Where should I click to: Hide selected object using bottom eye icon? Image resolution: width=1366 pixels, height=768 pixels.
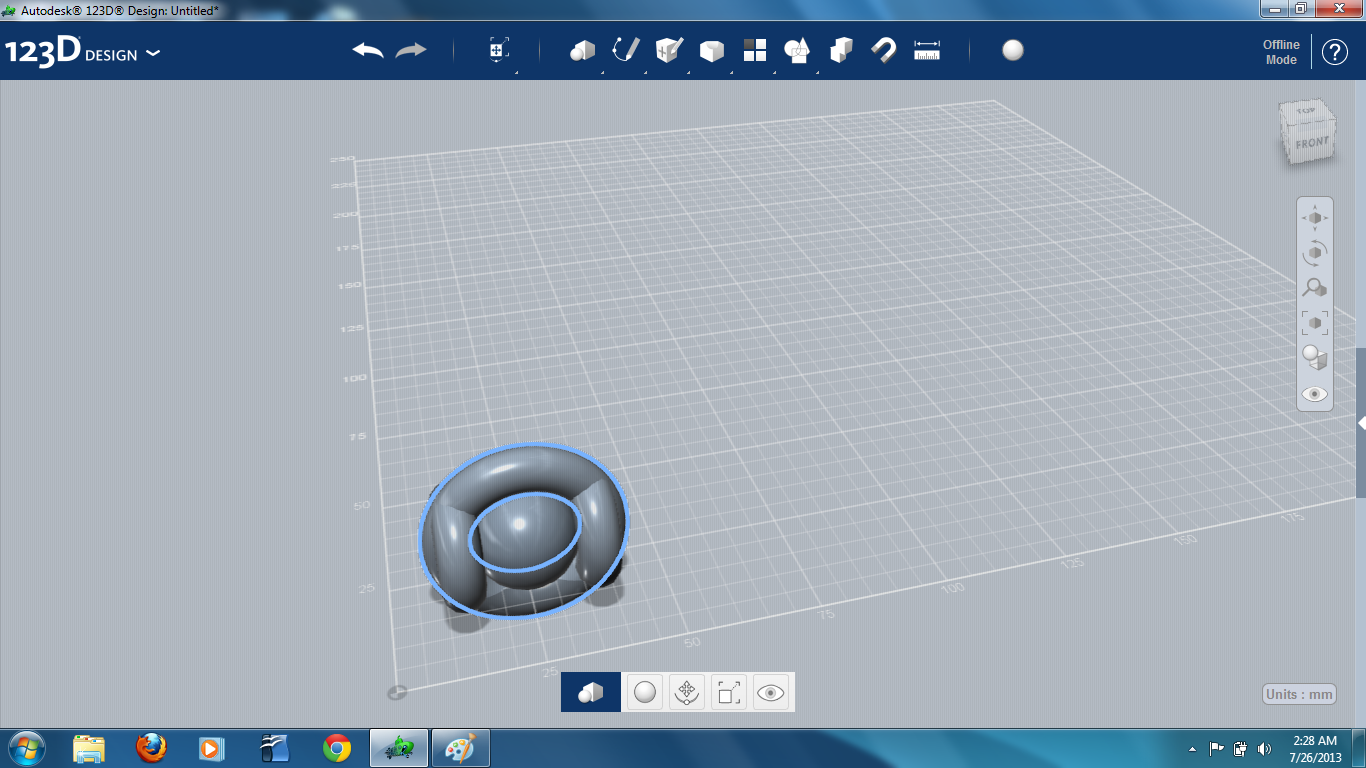tap(771, 692)
